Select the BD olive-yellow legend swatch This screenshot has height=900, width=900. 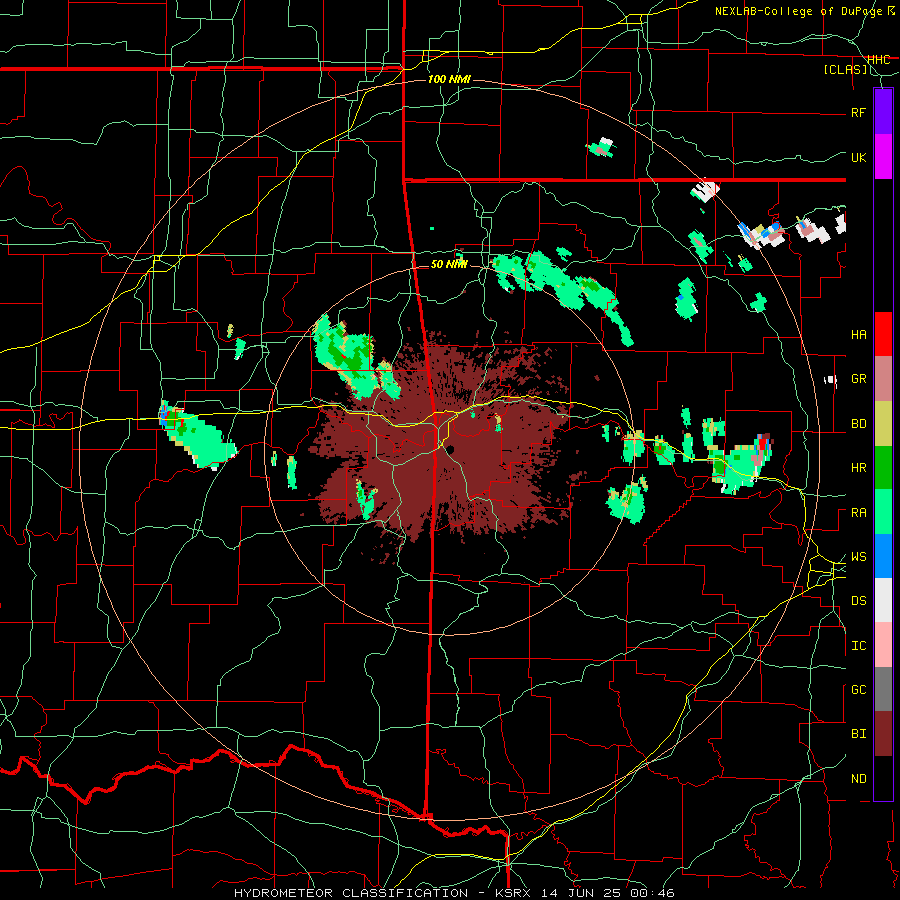(x=883, y=424)
